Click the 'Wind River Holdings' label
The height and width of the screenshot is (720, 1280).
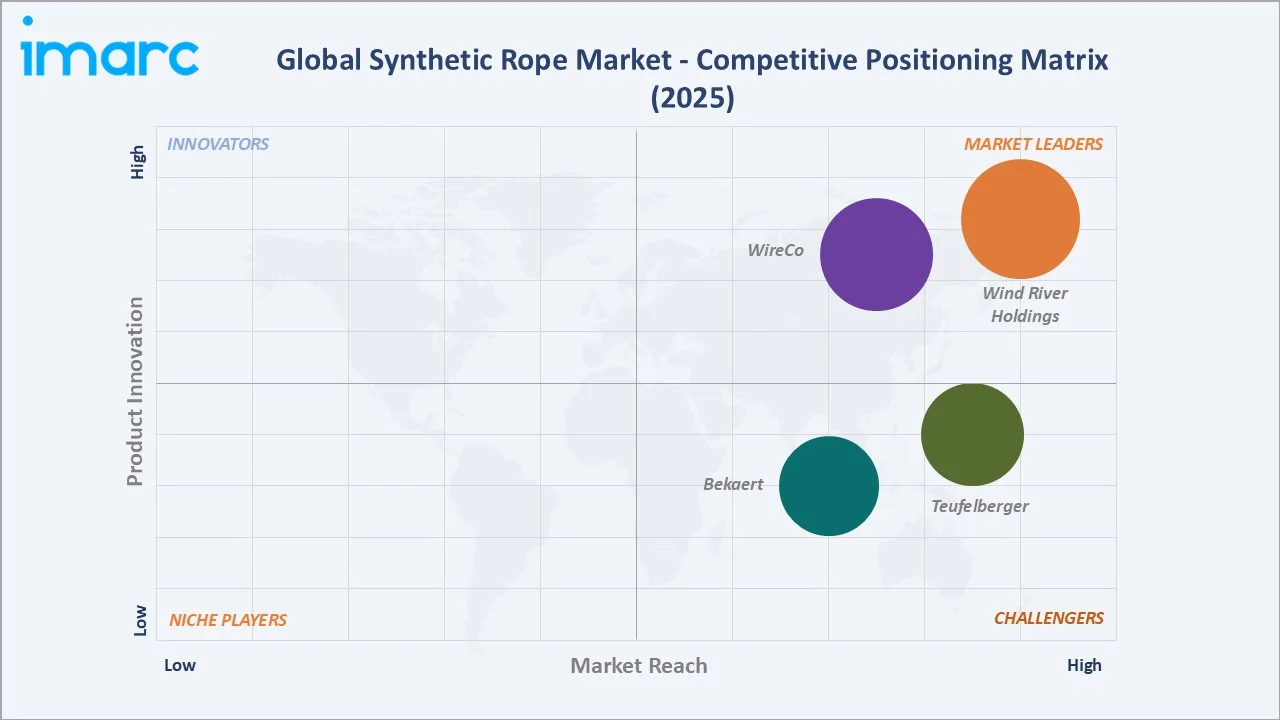pyautogui.click(x=1025, y=304)
